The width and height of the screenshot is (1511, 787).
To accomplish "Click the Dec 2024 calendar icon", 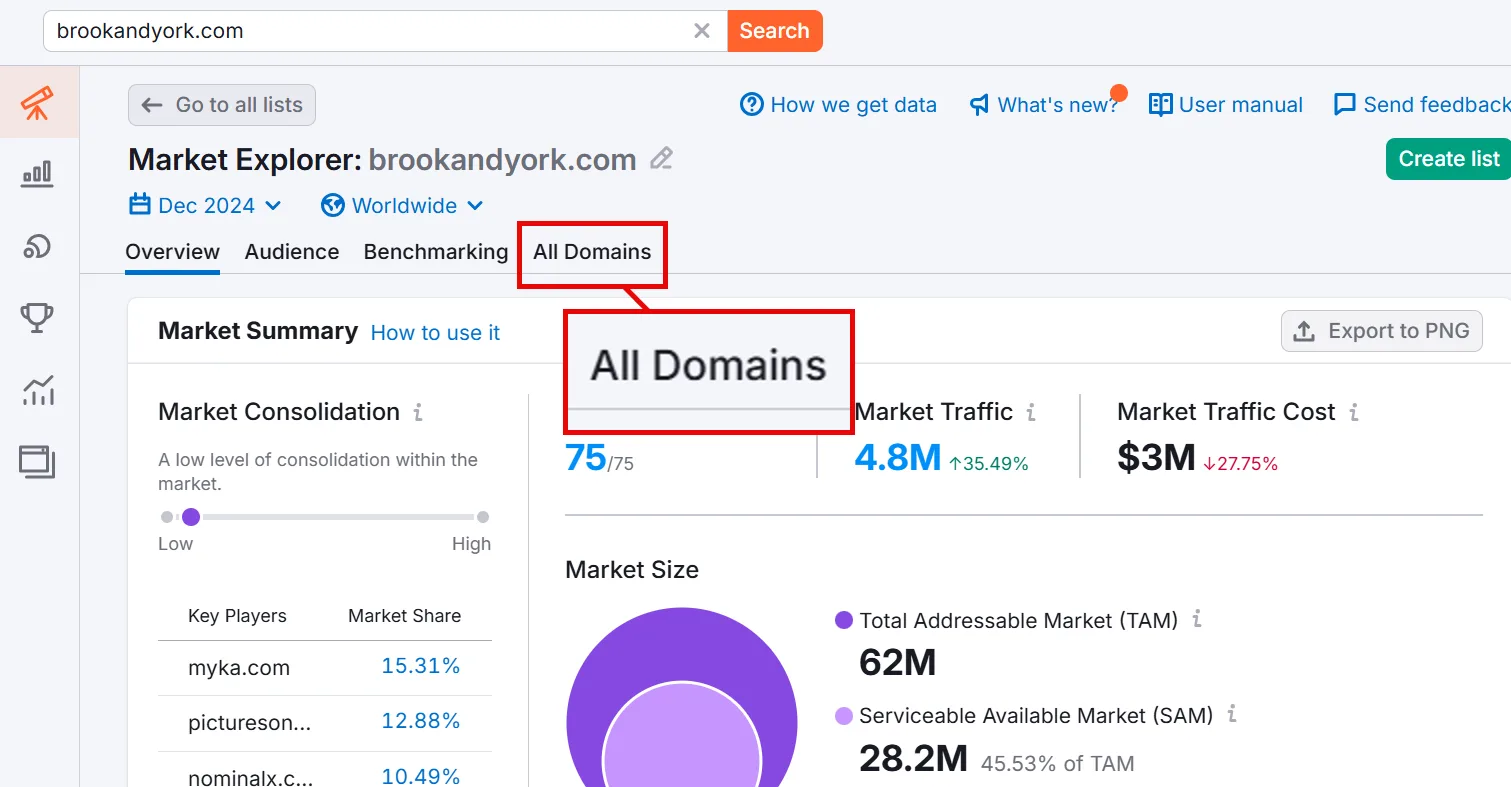I will (x=140, y=205).
